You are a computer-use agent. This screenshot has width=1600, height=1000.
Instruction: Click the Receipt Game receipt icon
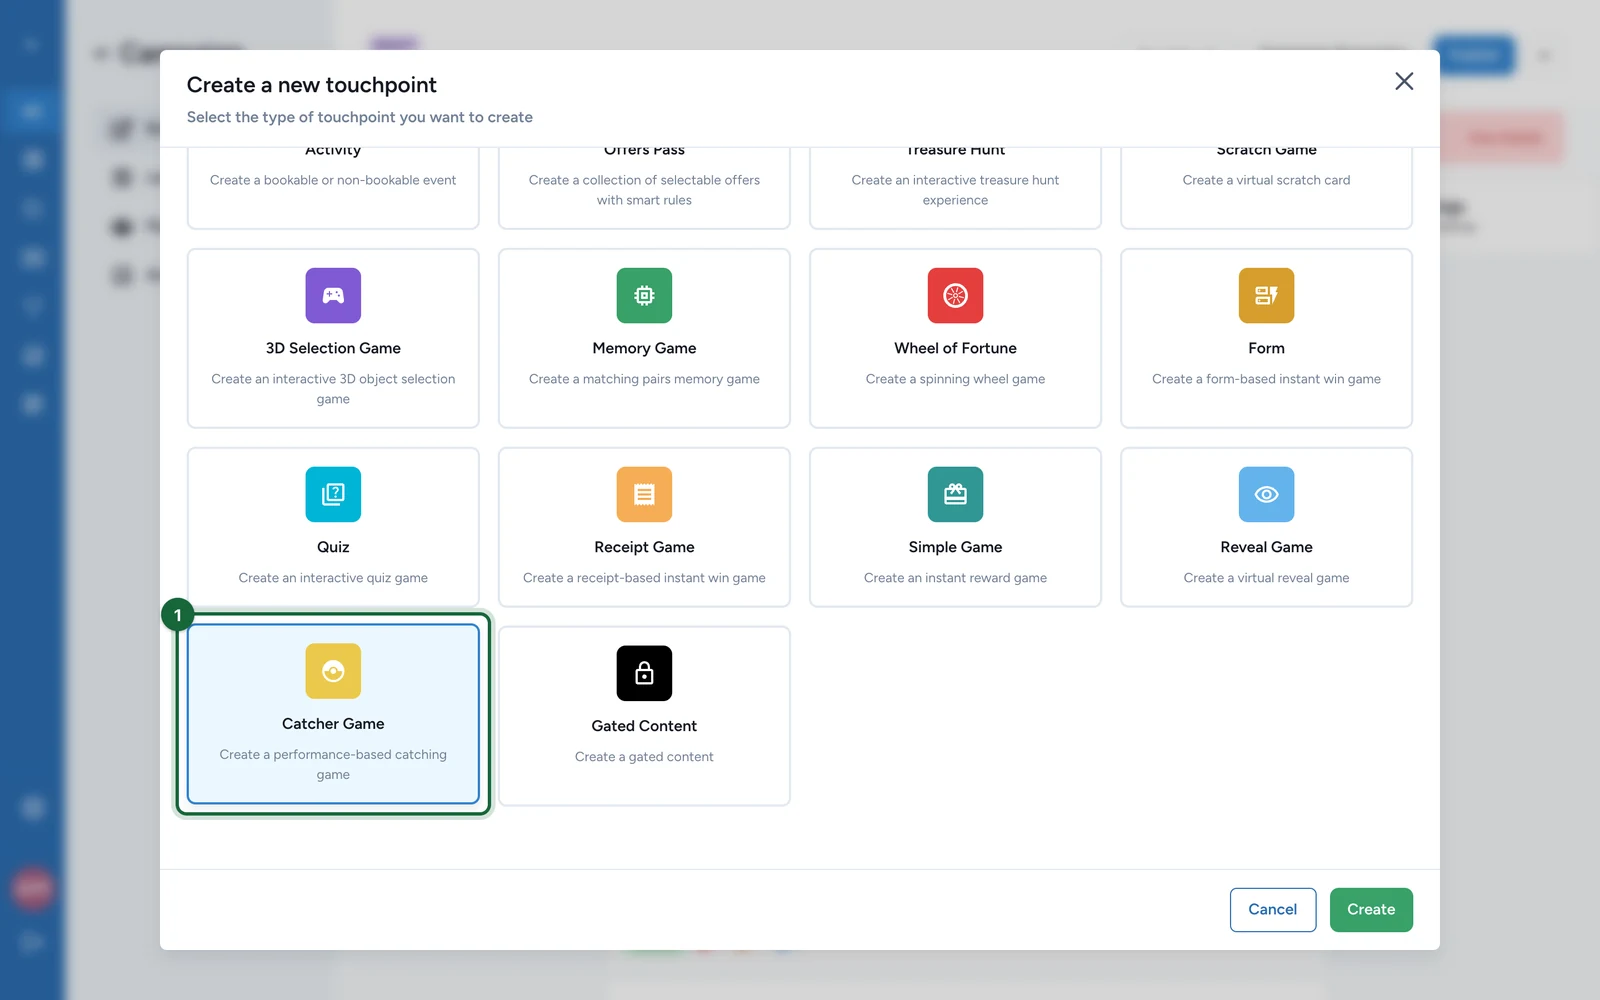(644, 494)
